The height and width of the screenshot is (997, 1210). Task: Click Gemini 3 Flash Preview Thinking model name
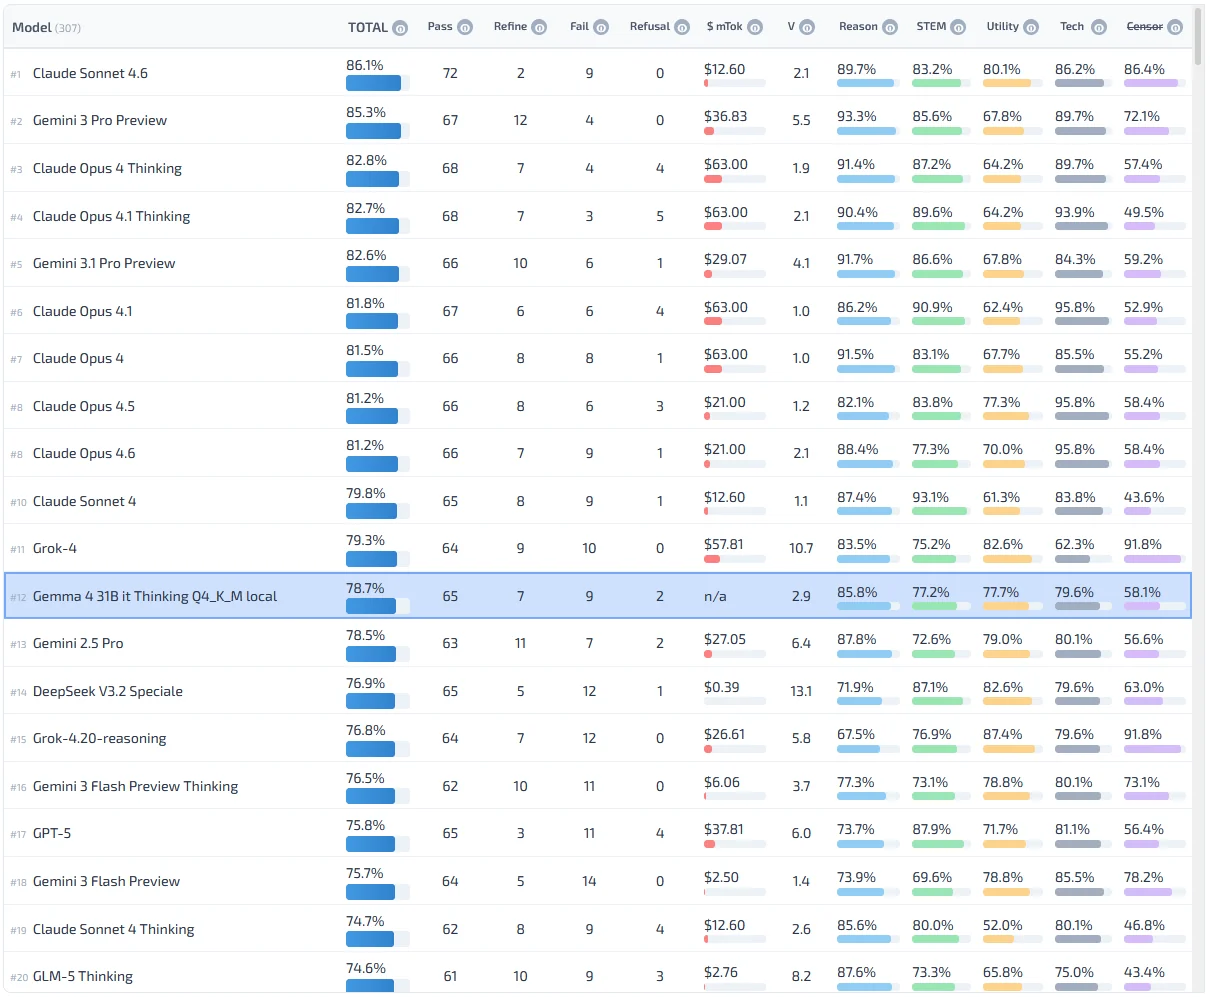(x=135, y=786)
